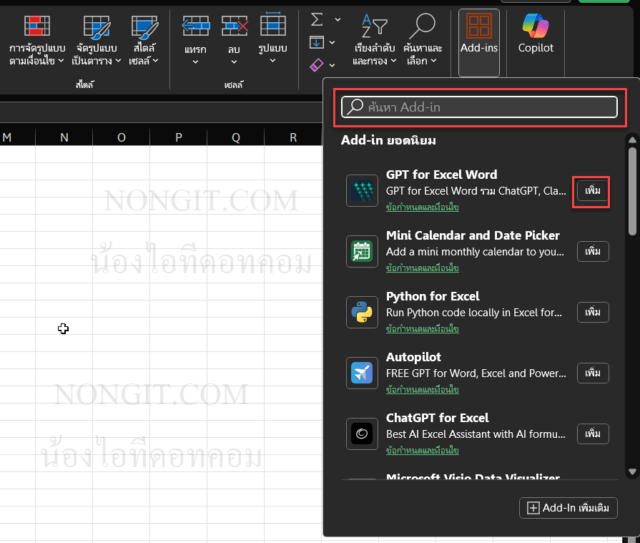Viewport: 640px width, 543px height.
Task: Open Sort and Filter (เรียงลำดับและกรอง)
Action: click(x=374, y=40)
